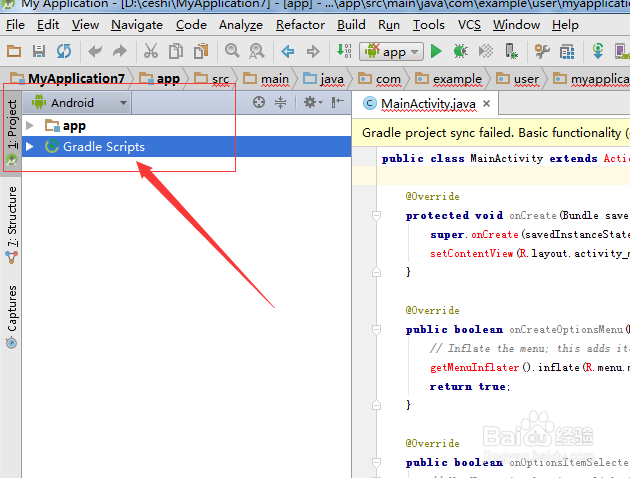Select Gradle Scripts in project tree

tap(186, 147)
